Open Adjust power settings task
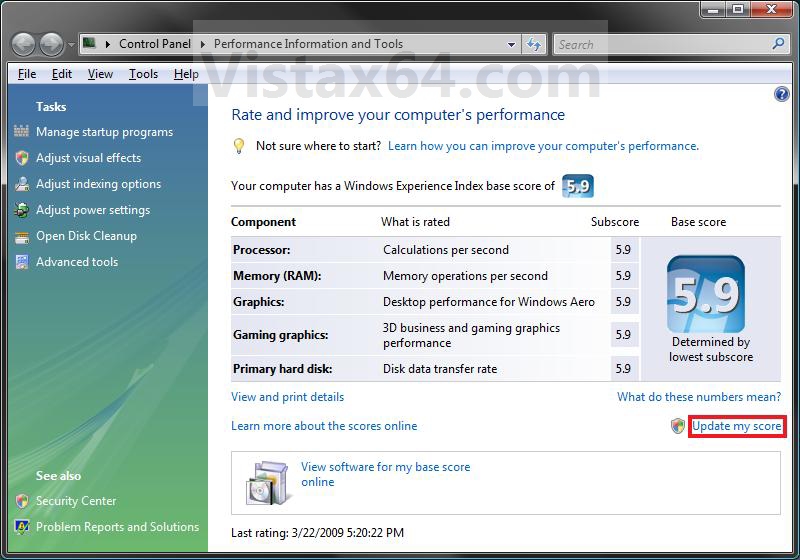Image resolution: width=800 pixels, height=560 pixels. click(x=93, y=210)
